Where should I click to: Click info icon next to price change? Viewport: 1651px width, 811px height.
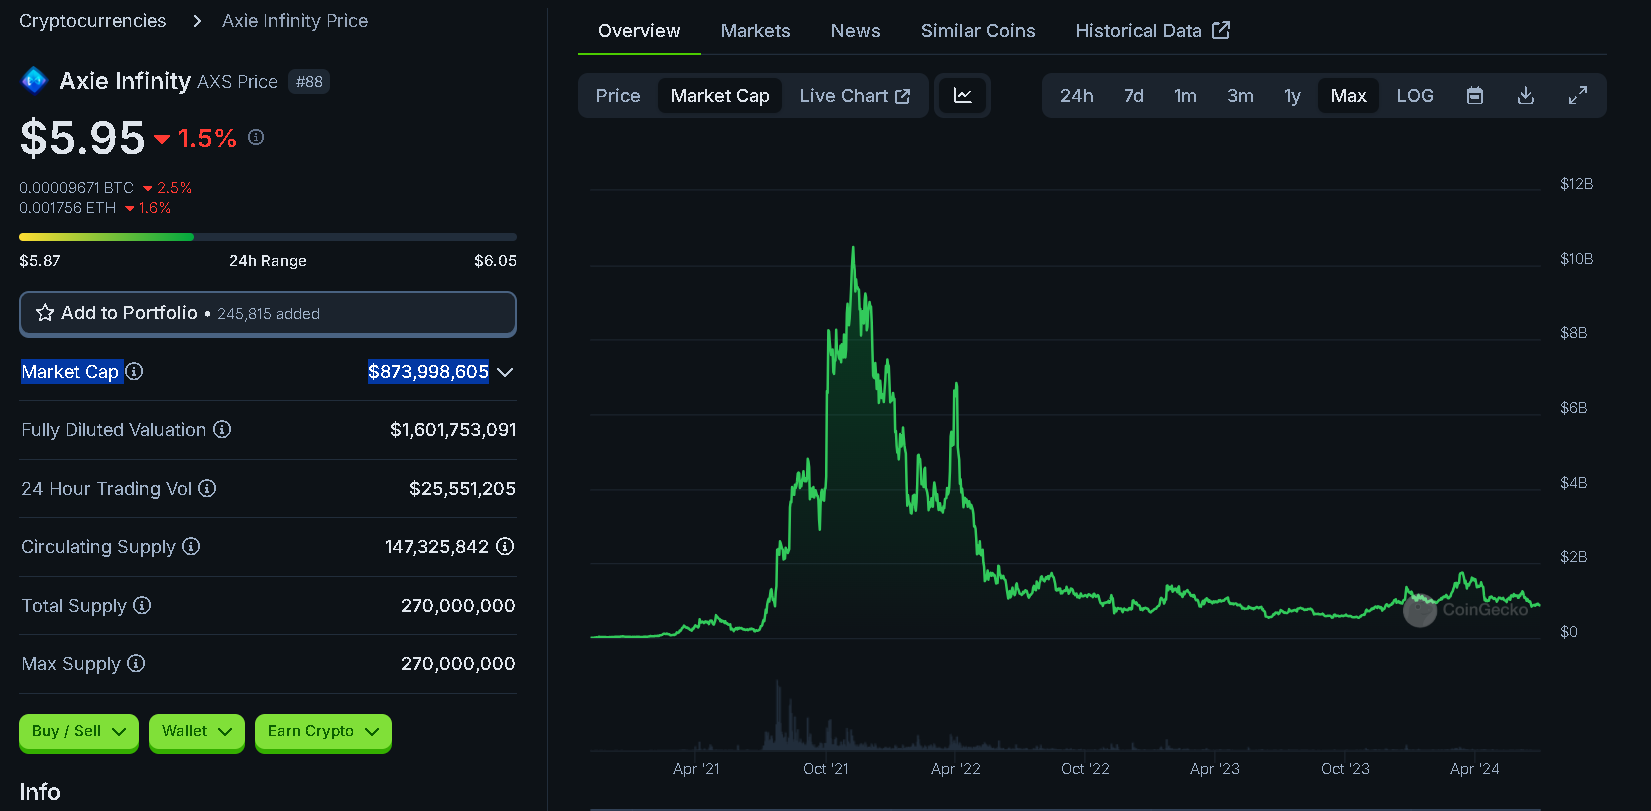pyautogui.click(x=256, y=137)
